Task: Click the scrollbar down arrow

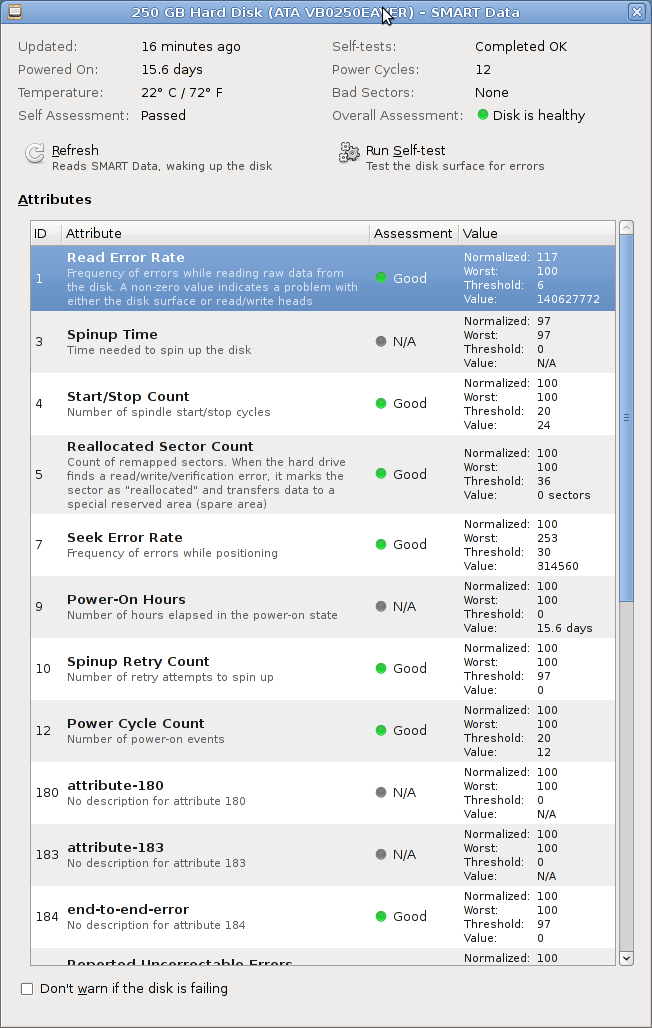Action: click(x=626, y=959)
